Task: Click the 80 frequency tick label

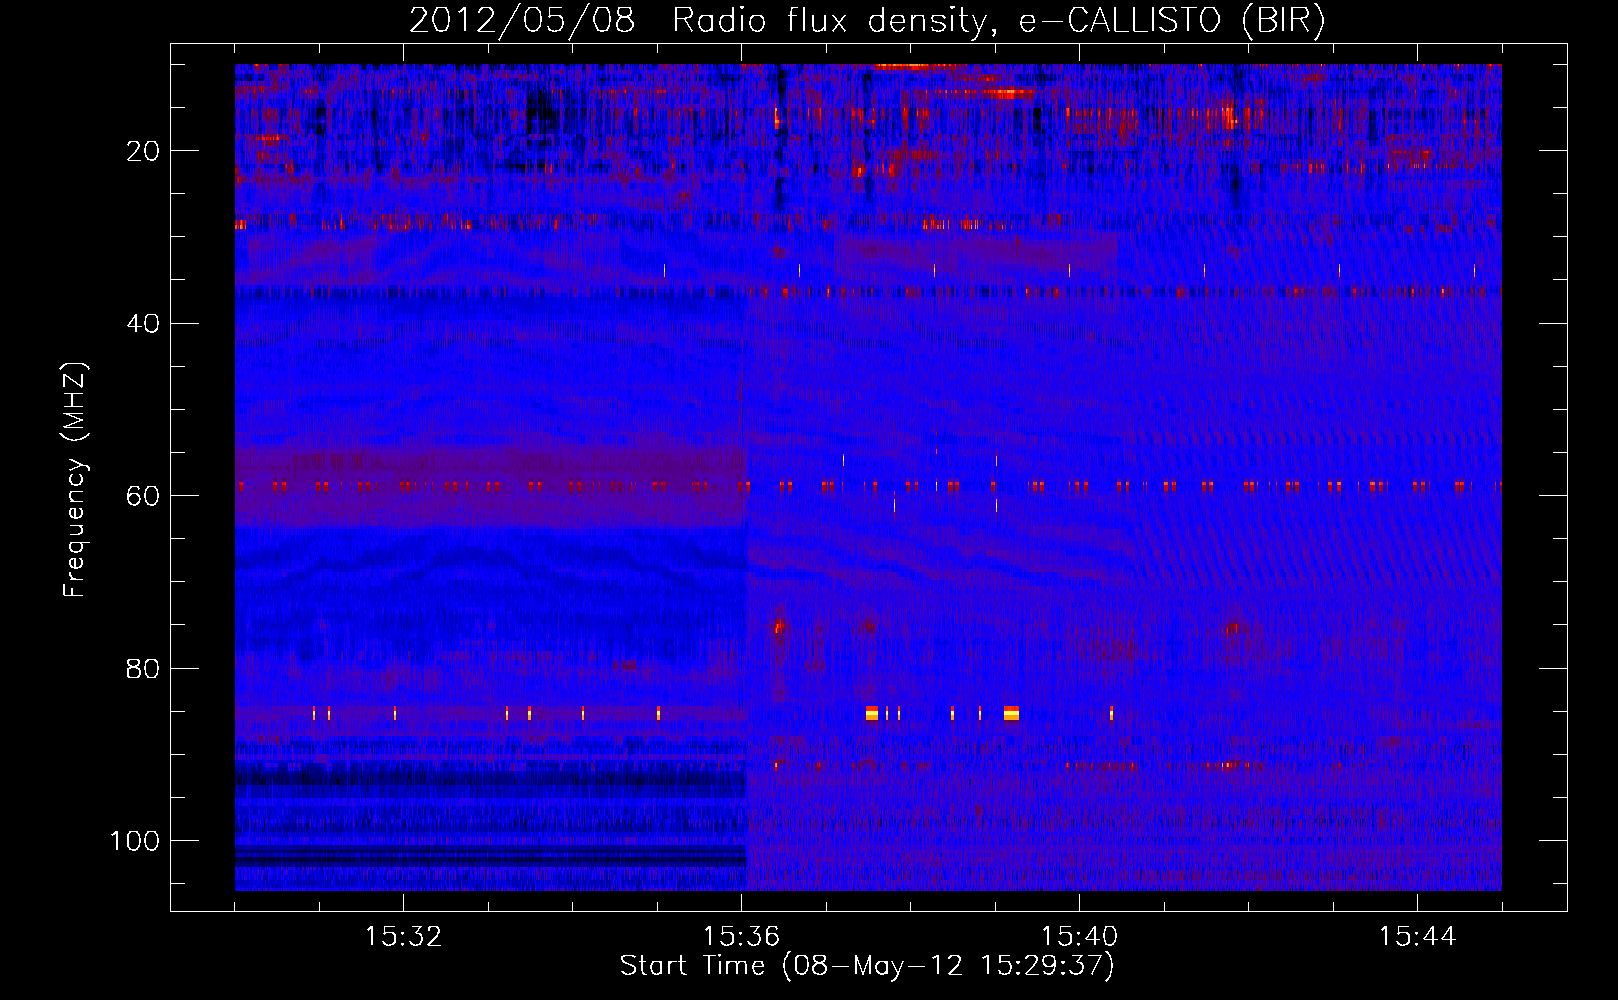Action: tap(145, 668)
